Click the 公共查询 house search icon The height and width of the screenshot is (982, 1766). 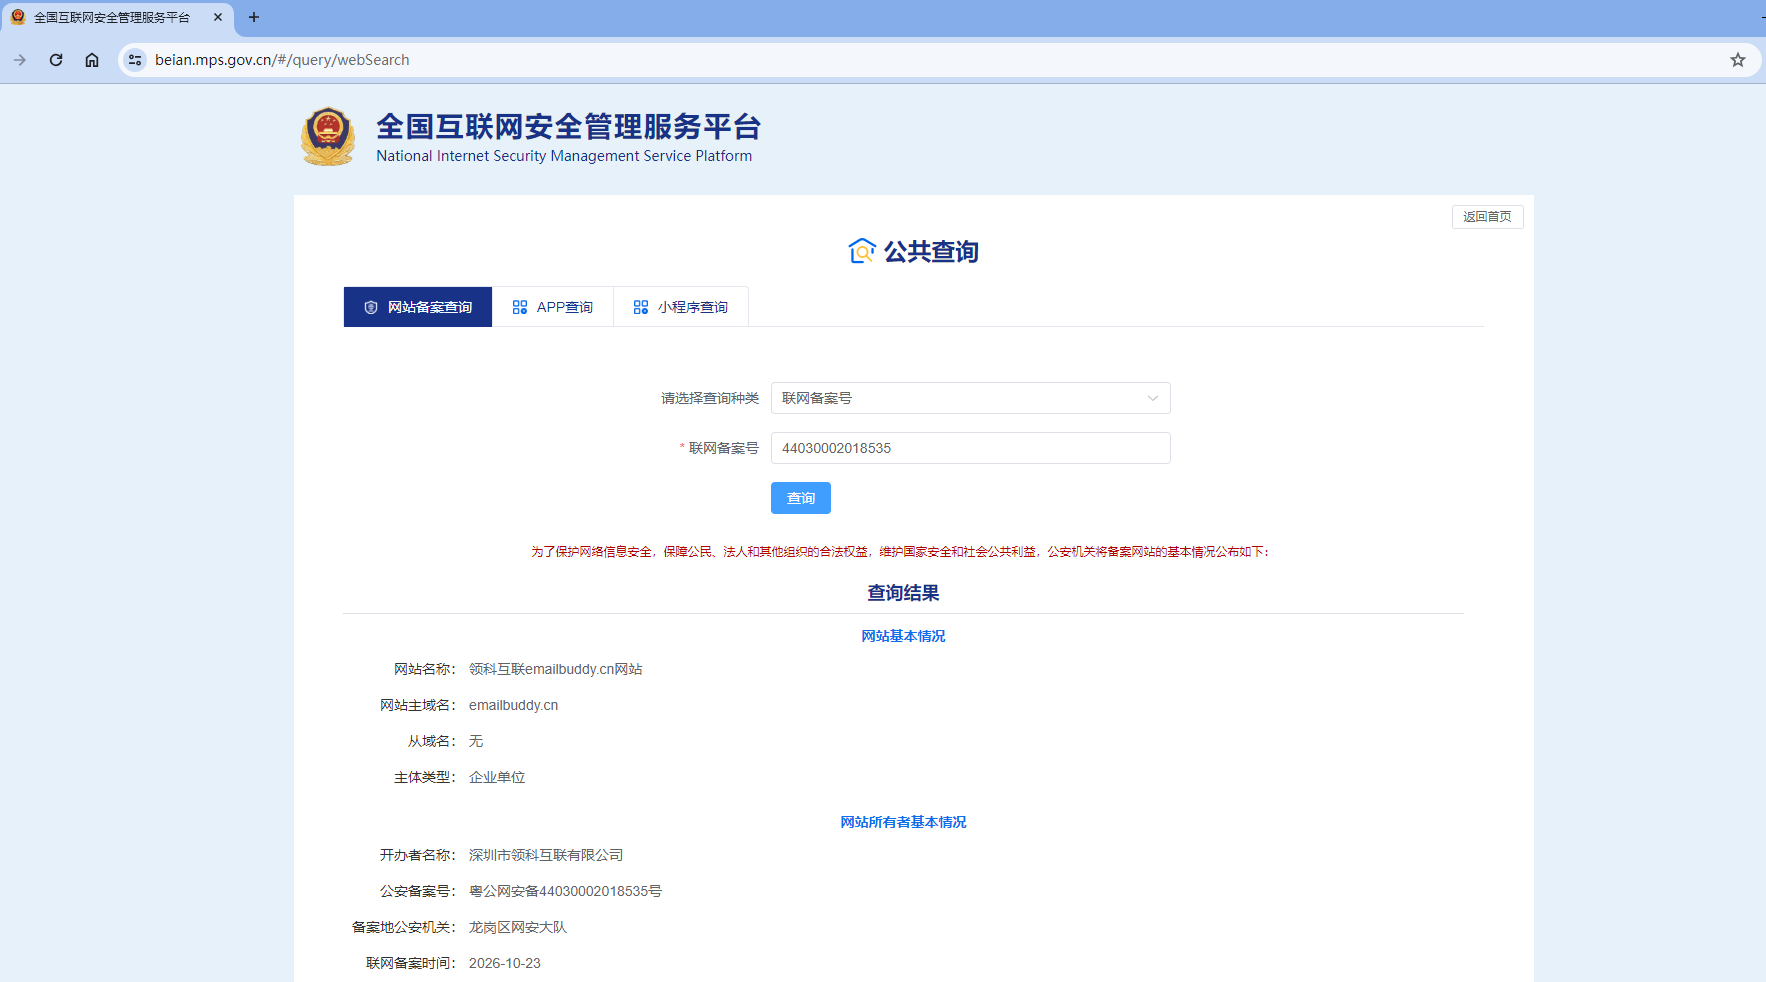862,251
